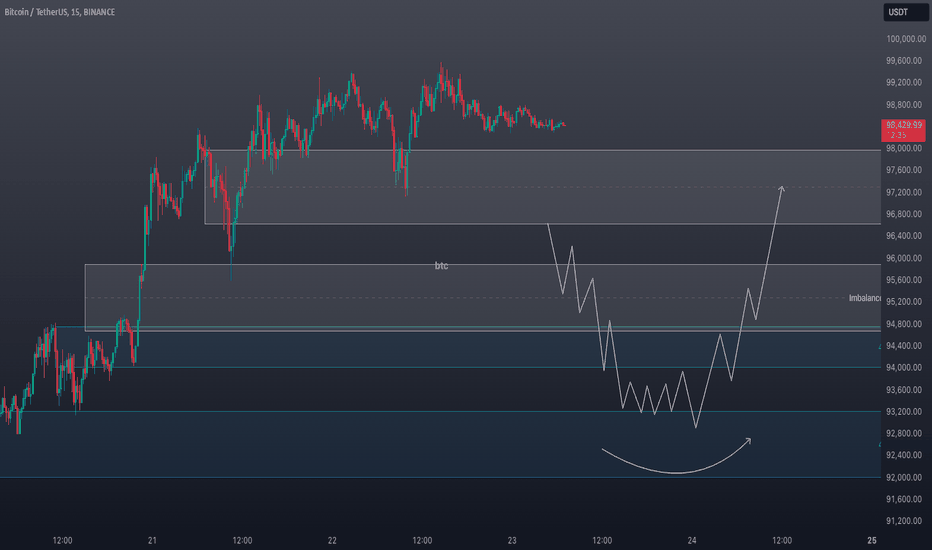Select the 'btc' zone label
This screenshot has height=550, width=932.
click(x=441, y=266)
